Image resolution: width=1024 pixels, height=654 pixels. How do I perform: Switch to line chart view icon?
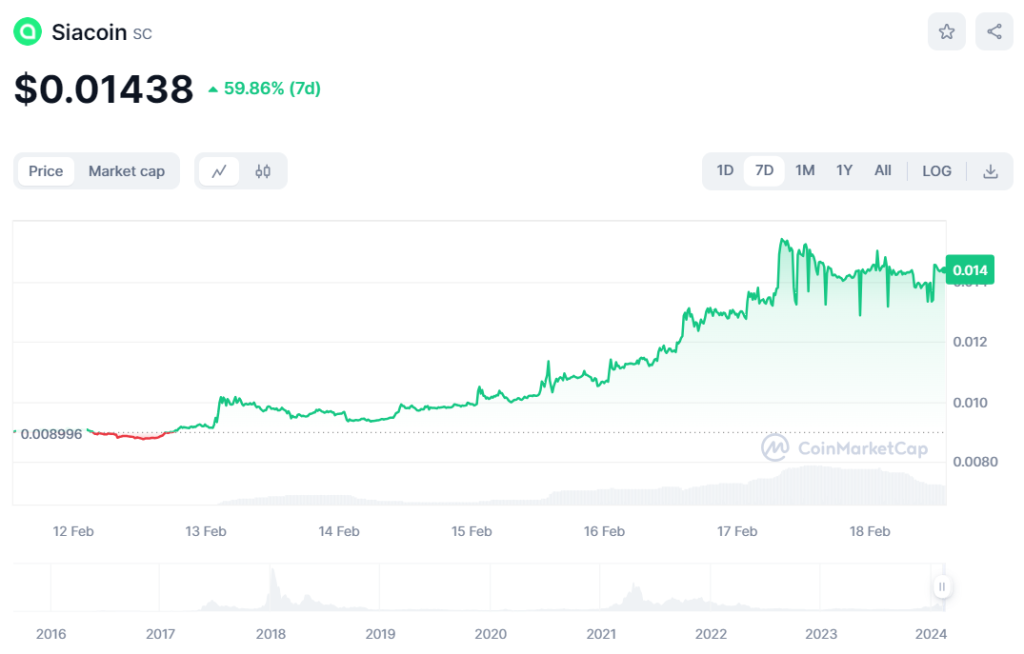[219, 171]
